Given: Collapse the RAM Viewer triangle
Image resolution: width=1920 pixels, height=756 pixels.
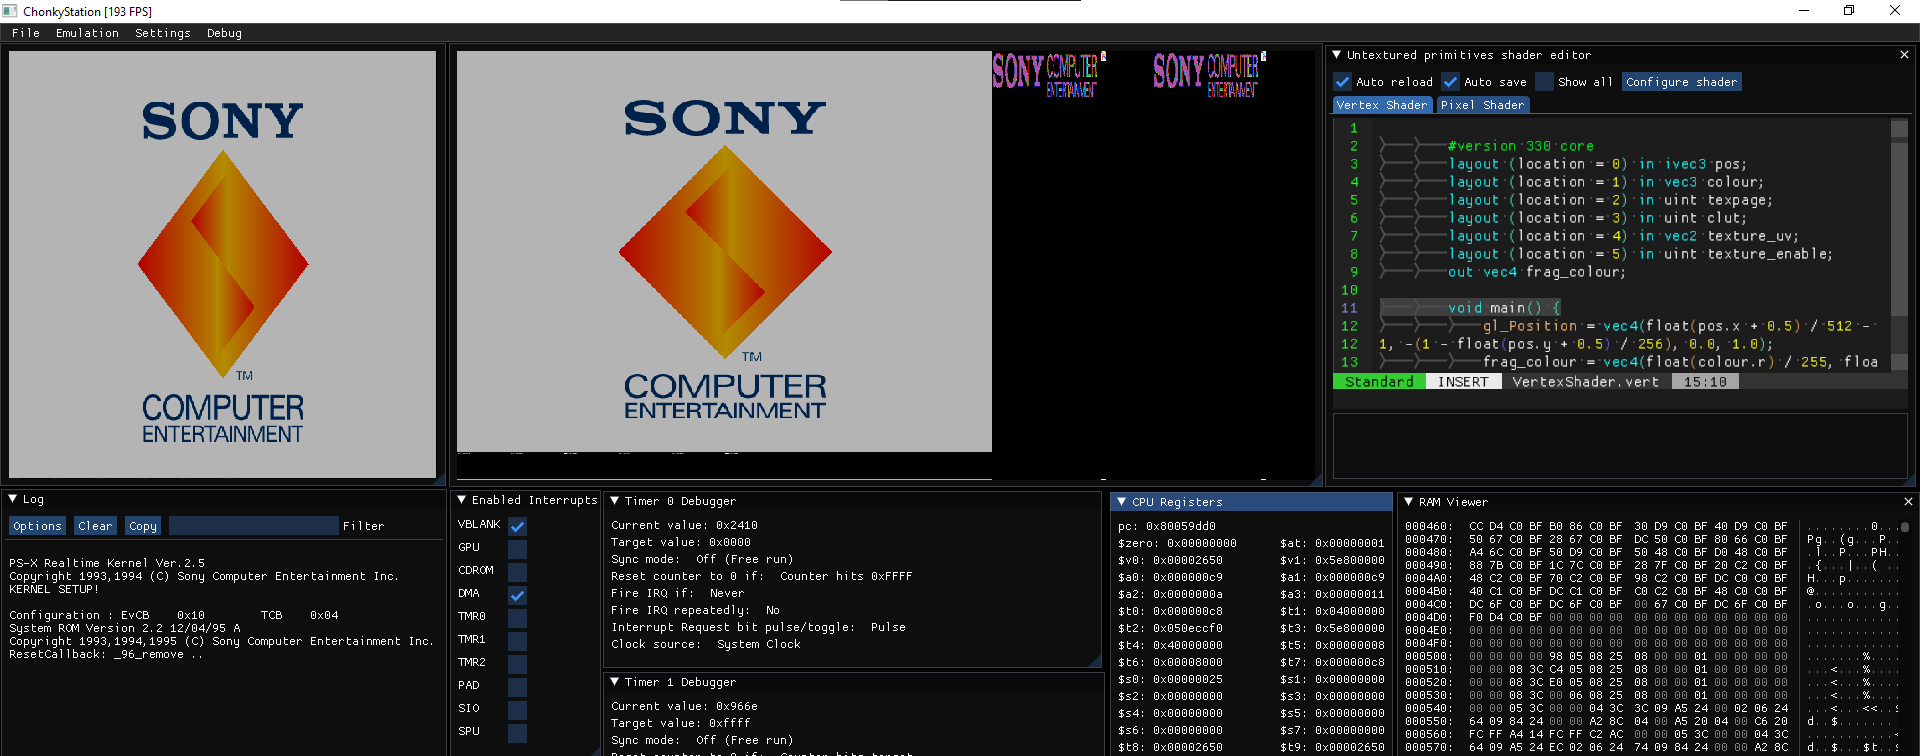Looking at the screenshot, I should [1408, 502].
